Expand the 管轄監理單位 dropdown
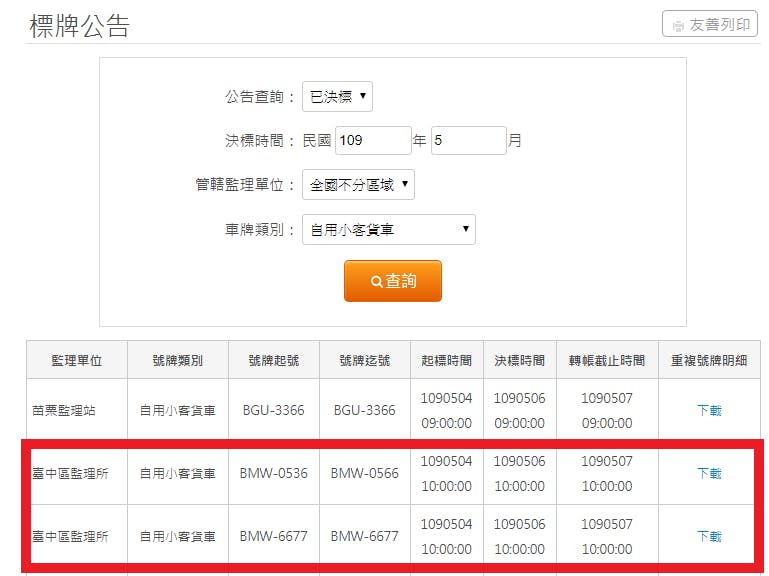The image size is (769, 576). pos(358,185)
